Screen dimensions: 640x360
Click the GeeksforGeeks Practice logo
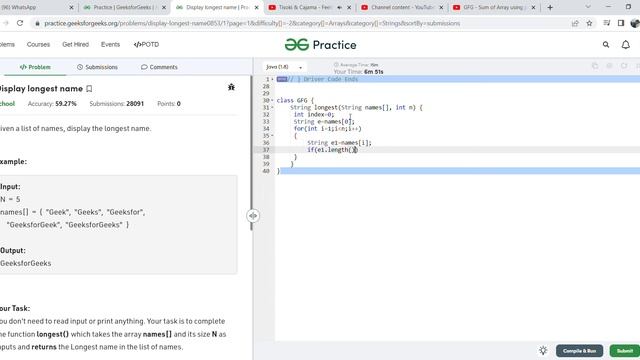[320, 44]
